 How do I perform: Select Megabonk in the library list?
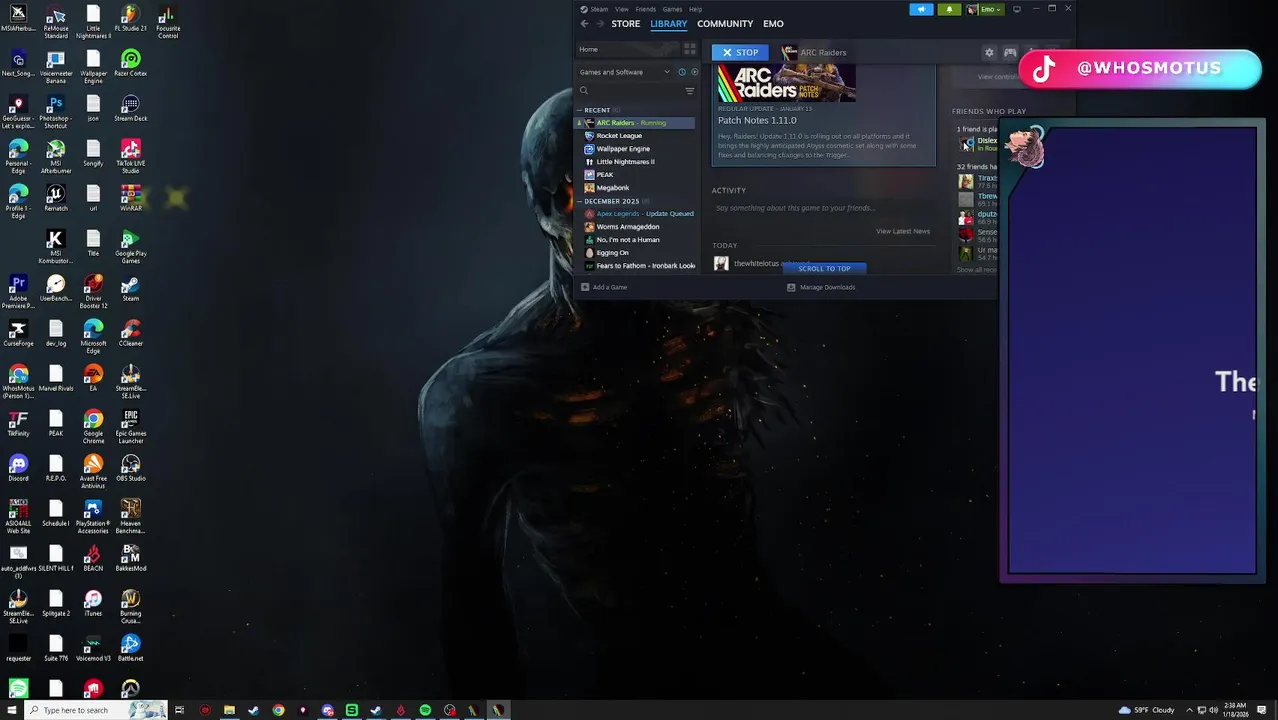[x=635, y=188]
